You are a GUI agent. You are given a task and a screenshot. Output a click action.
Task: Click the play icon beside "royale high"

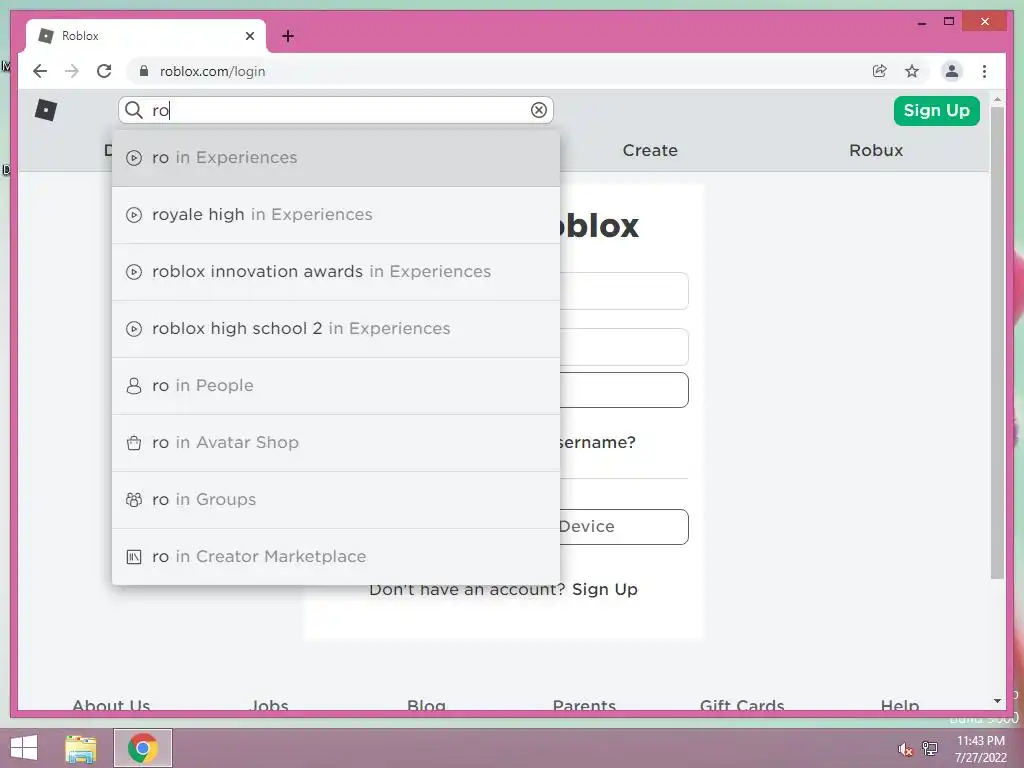[x=134, y=215]
